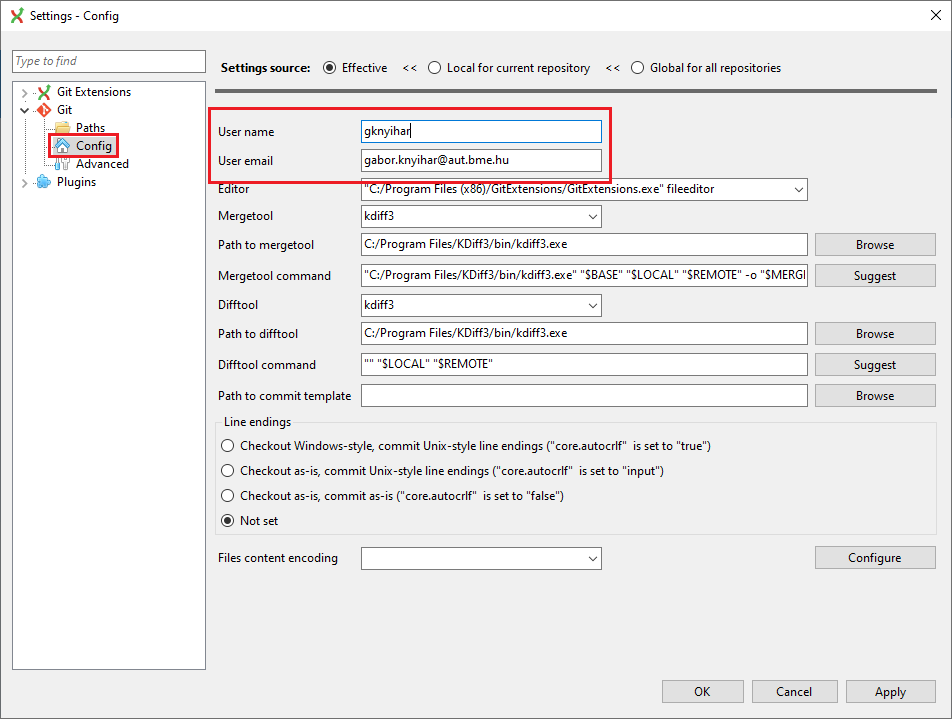Viewport: 952px width, 719px height.
Task: Enable Checkout as-is, commit as-is option
Action: pos(228,496)
